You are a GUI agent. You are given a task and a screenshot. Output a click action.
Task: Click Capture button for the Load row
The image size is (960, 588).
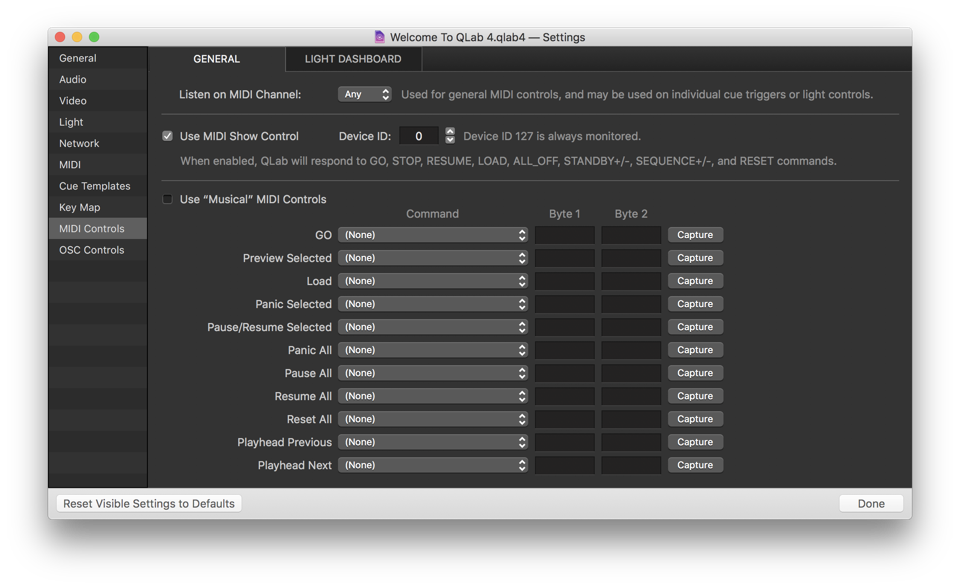[x=695, y=281]
